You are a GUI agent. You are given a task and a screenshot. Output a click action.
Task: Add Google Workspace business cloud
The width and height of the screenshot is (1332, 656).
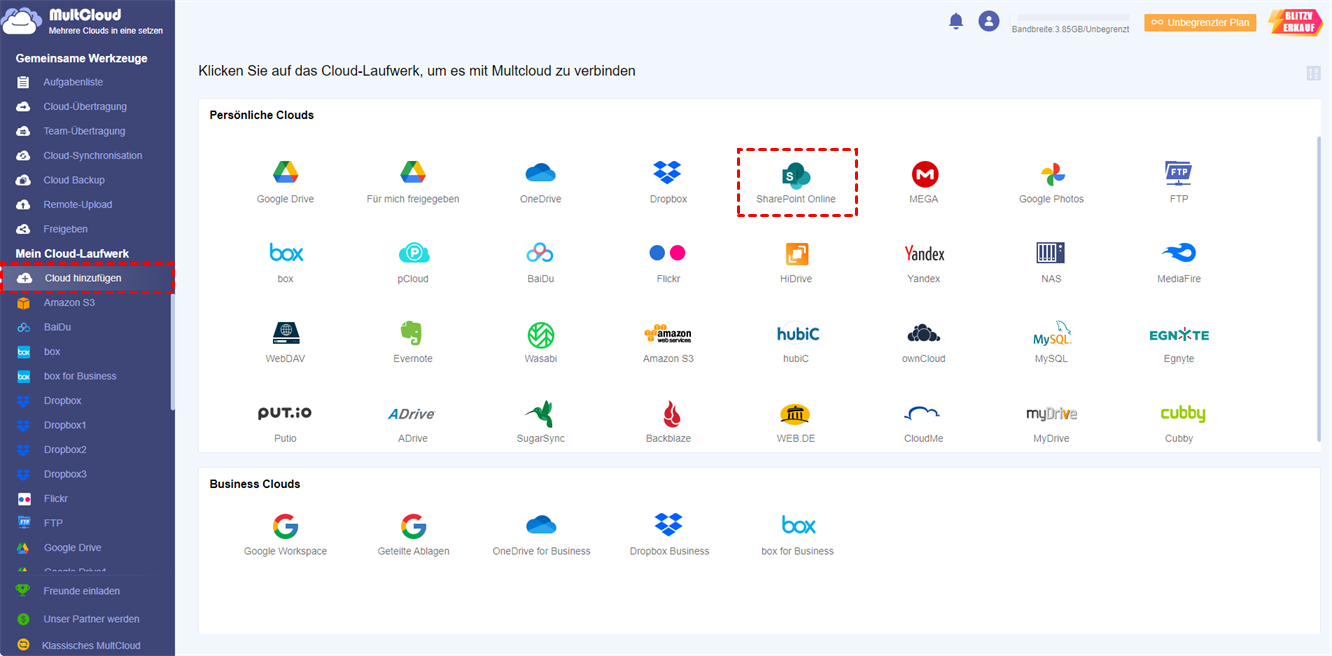tap(285, 535)
